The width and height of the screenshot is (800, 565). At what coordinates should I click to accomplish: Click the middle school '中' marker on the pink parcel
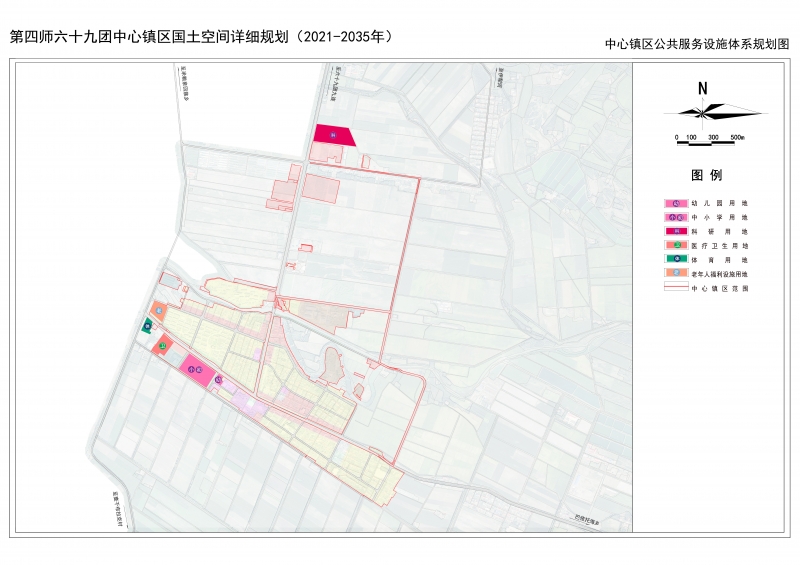click(198, 370)
